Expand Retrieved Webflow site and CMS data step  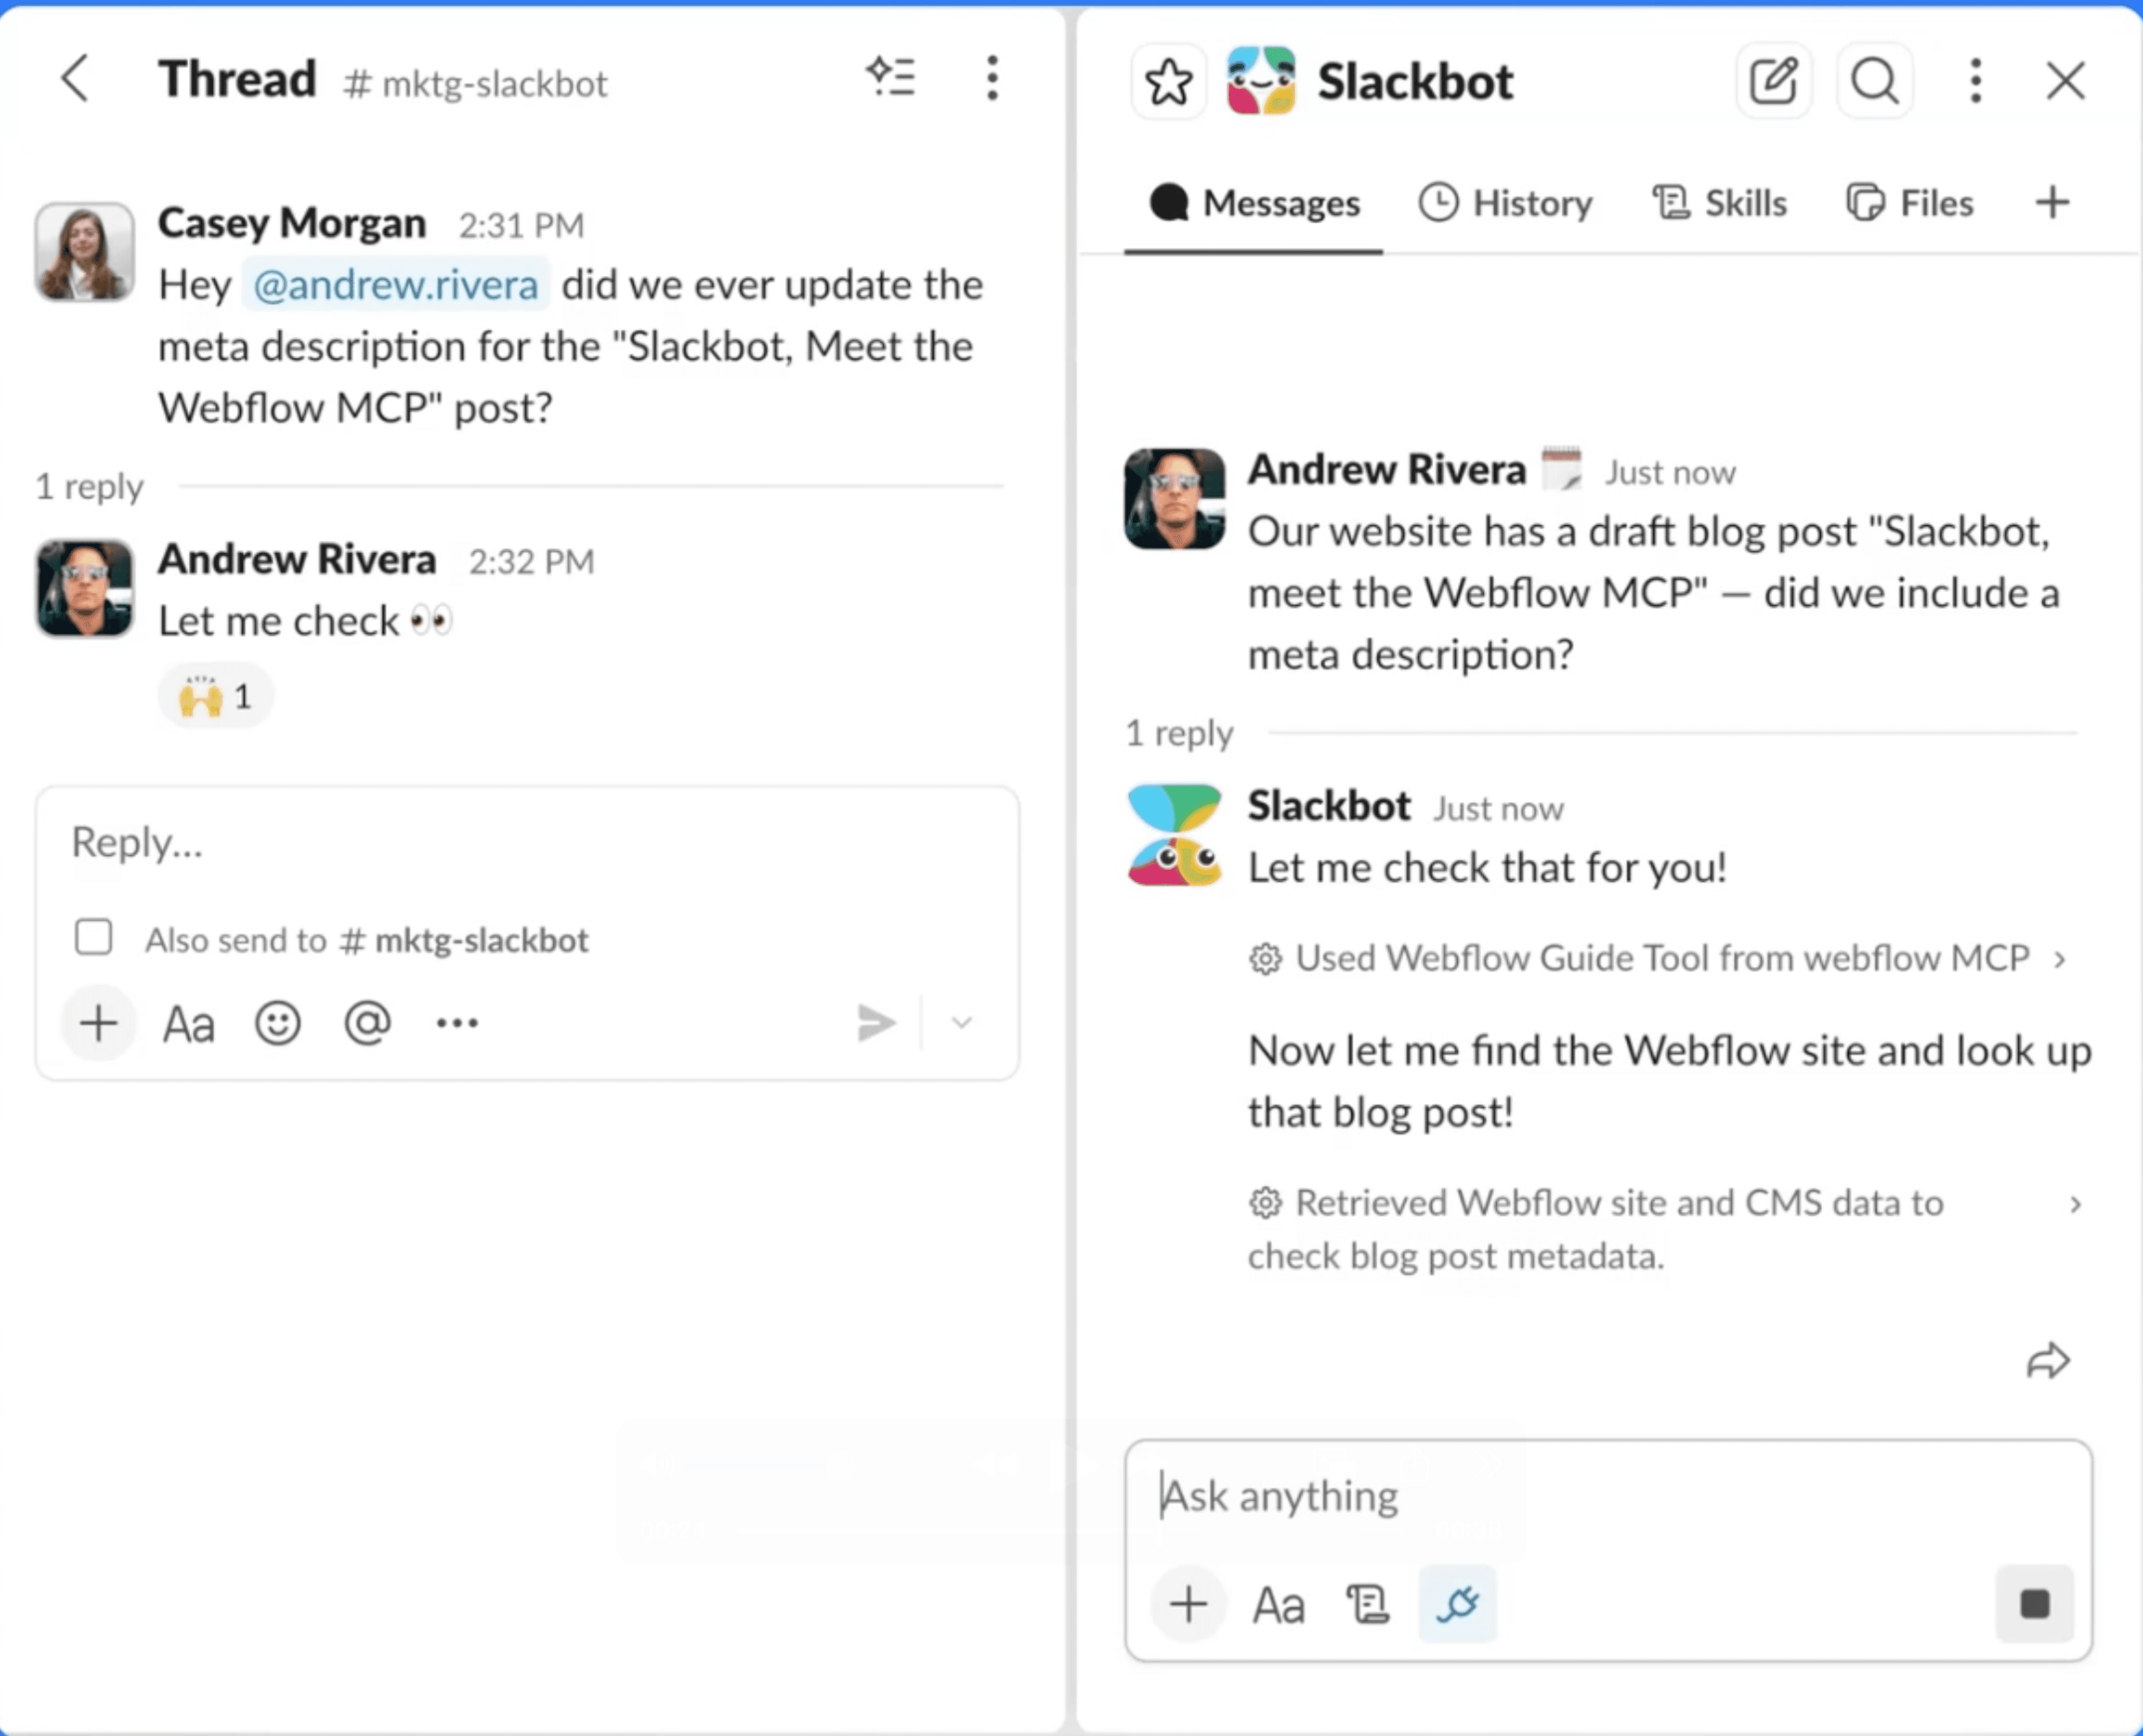coord(1664,1229)
